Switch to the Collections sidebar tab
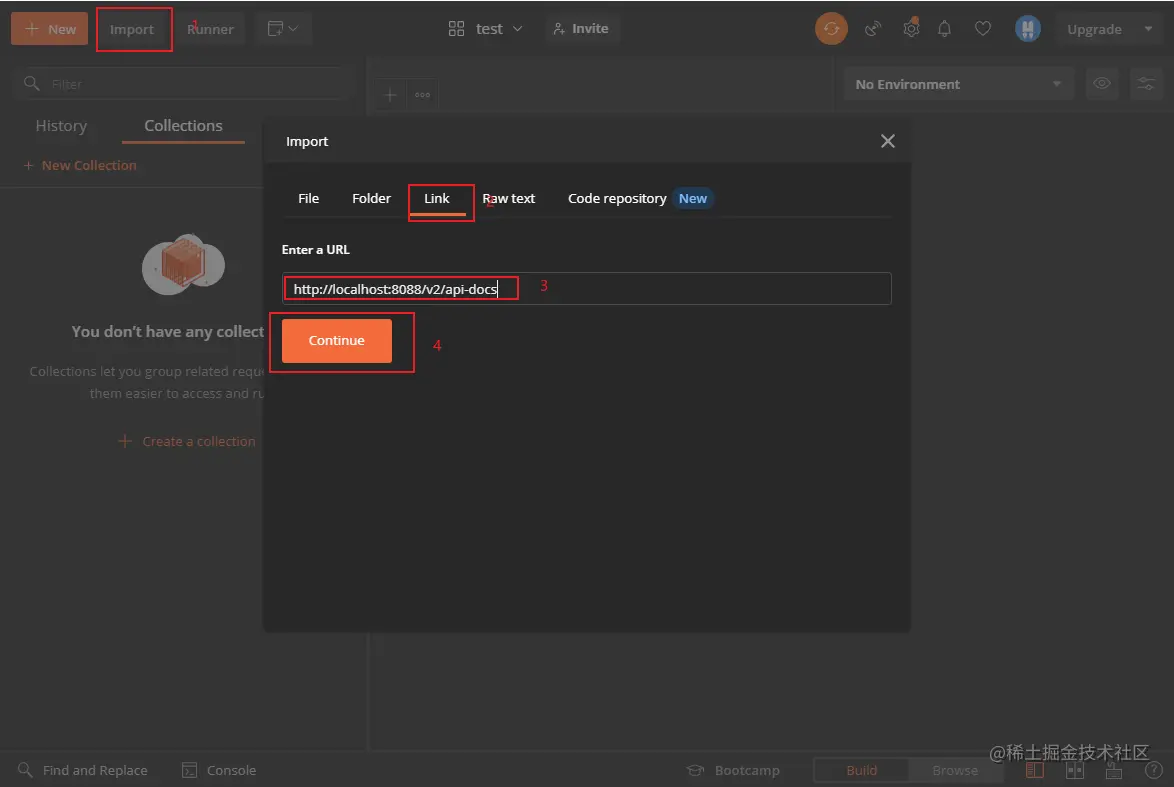The width and height of the screenshot is (1174, 787). (x=183, y=126)
